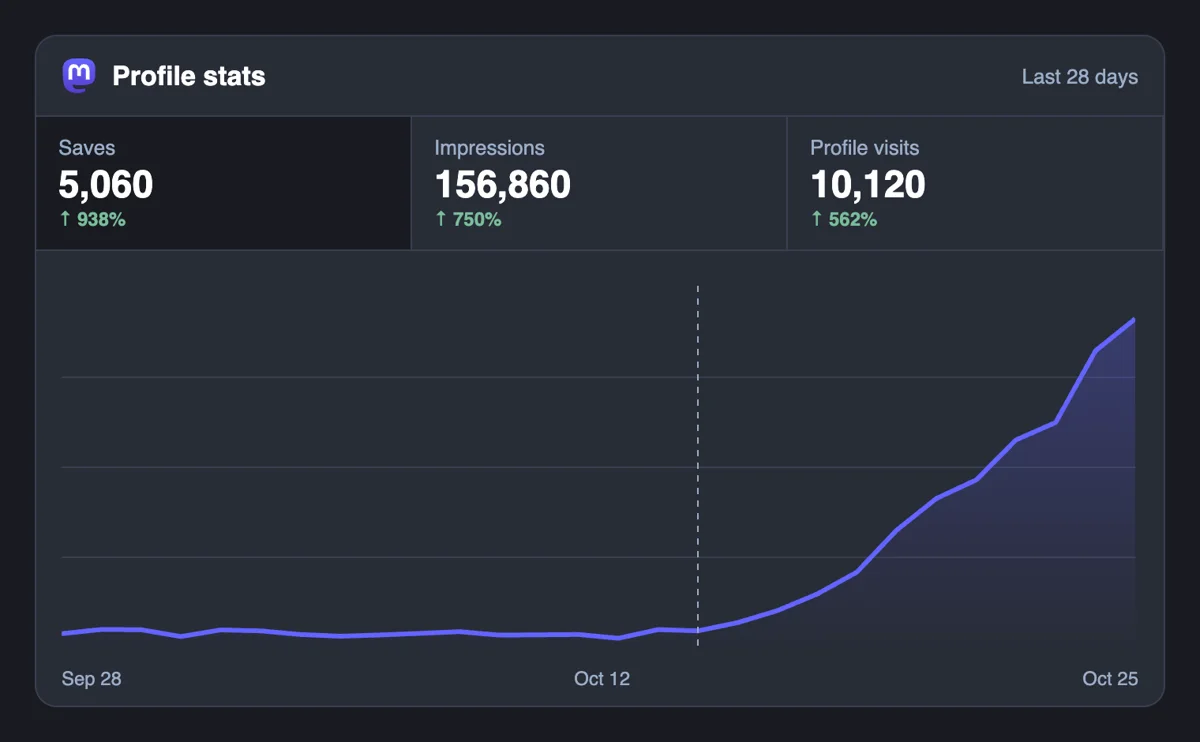Click the chart line's peak at Oct 25
The width and height of the screenshot is (1200, 742).
point(1134,320)
